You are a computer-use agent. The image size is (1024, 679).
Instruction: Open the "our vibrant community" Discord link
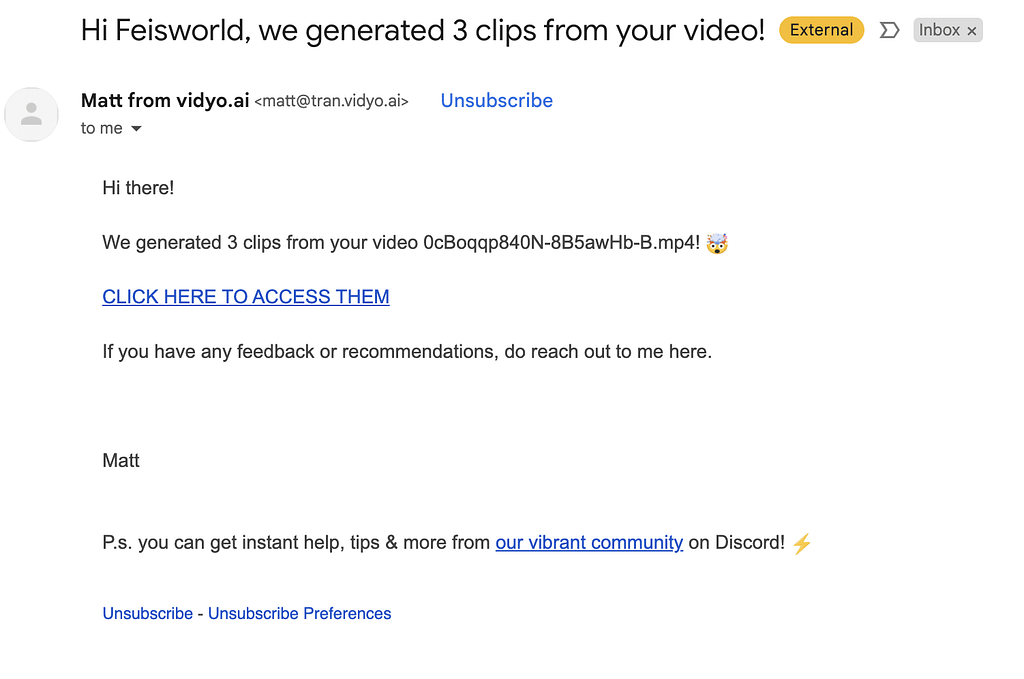click(589, 543)
